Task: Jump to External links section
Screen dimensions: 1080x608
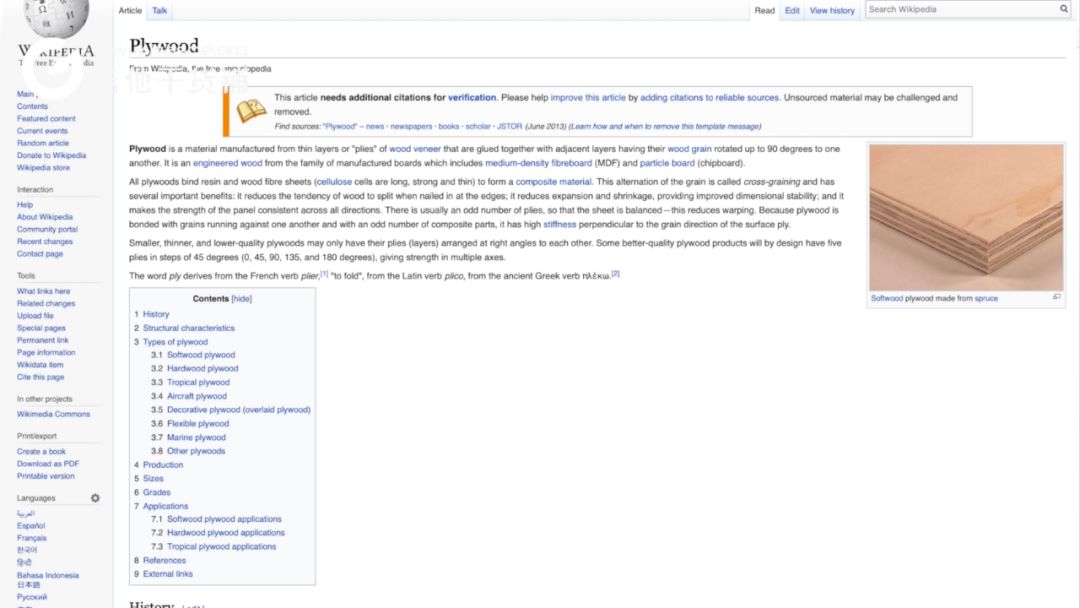Action: tap(168, 574)
